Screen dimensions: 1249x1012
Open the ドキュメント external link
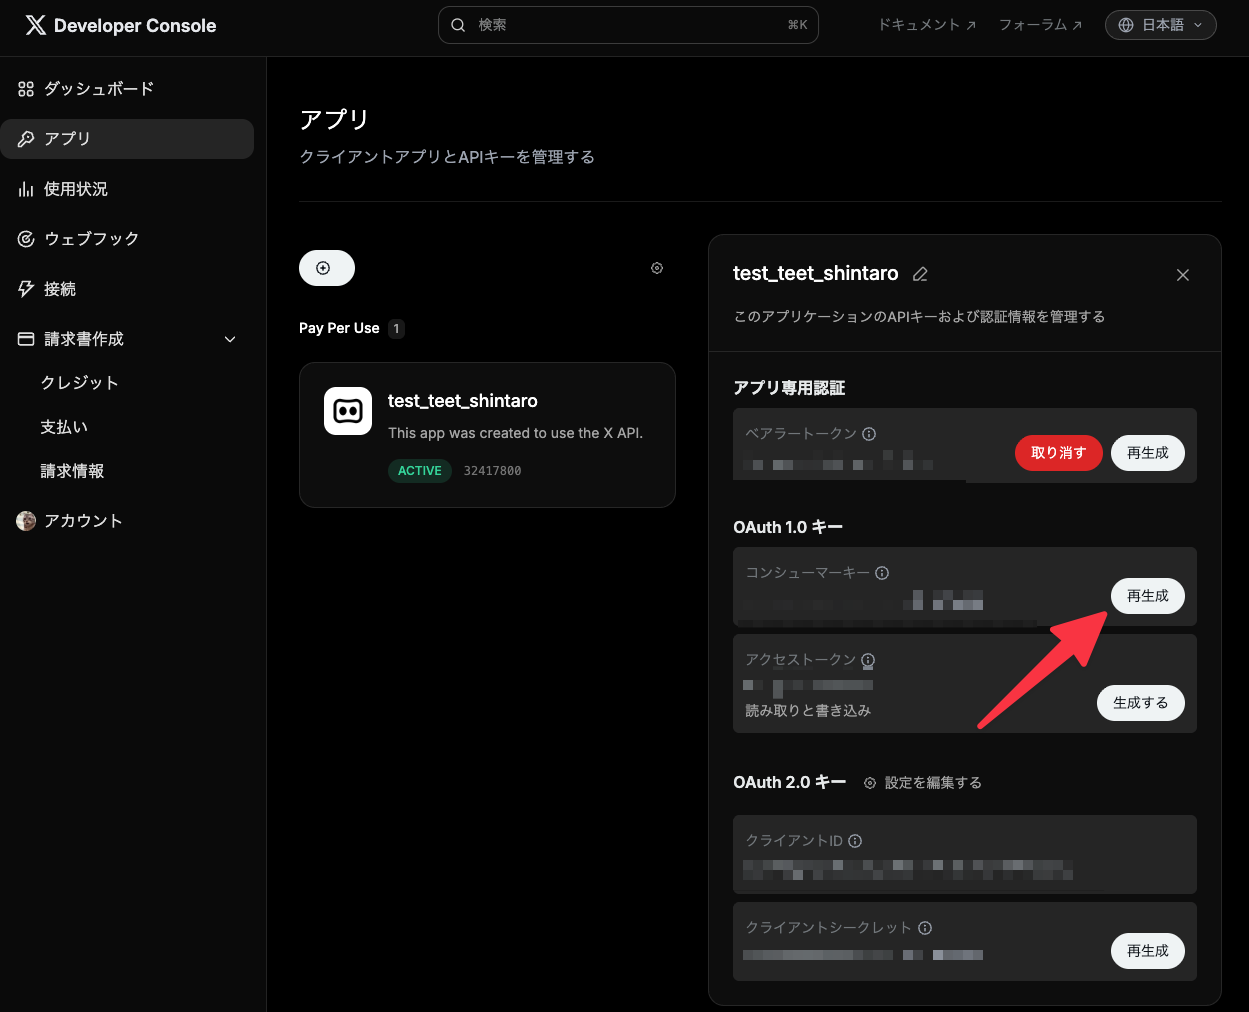[x=926, y=25]
